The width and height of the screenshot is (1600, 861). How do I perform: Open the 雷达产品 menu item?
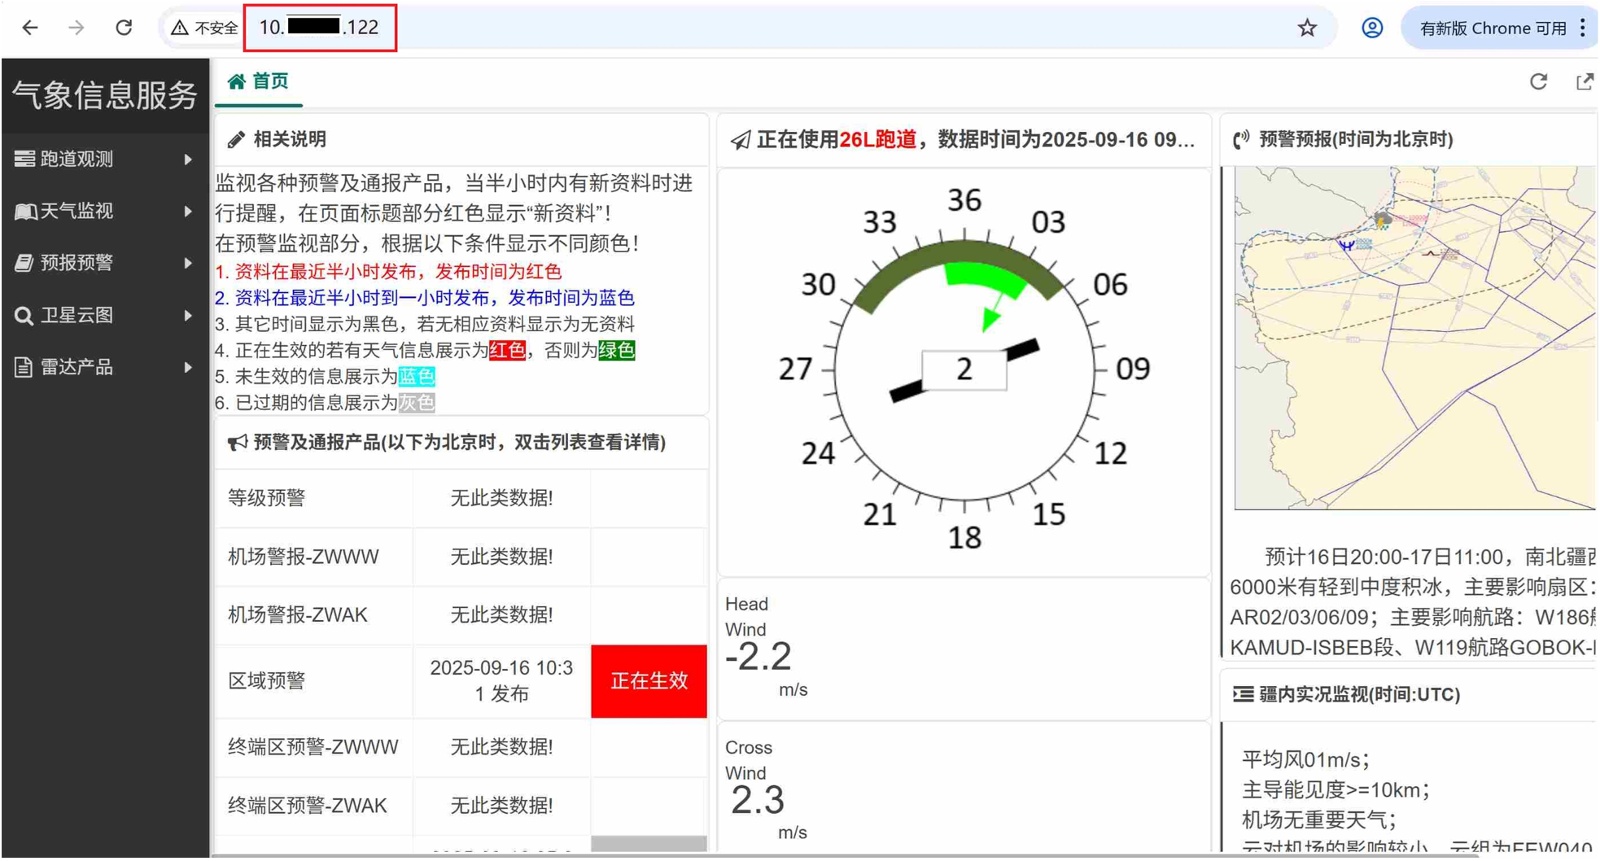104,367
